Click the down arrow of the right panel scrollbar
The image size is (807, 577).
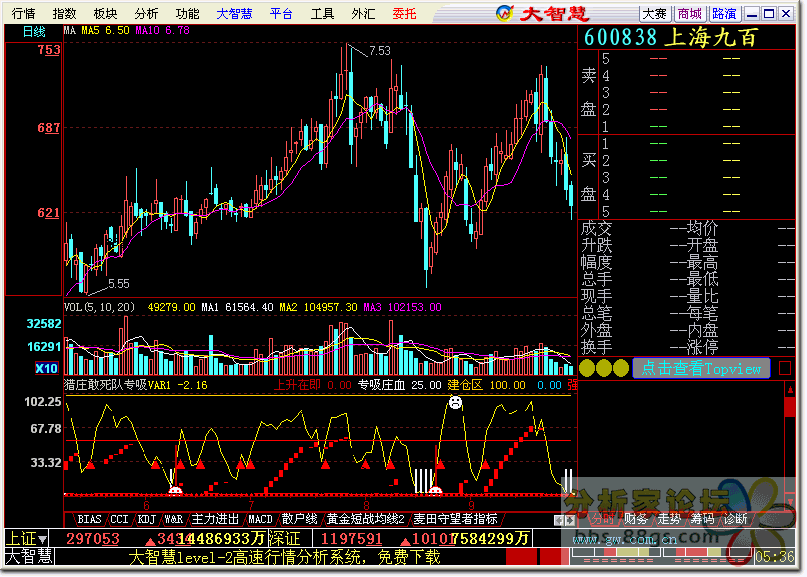point(790,501)
